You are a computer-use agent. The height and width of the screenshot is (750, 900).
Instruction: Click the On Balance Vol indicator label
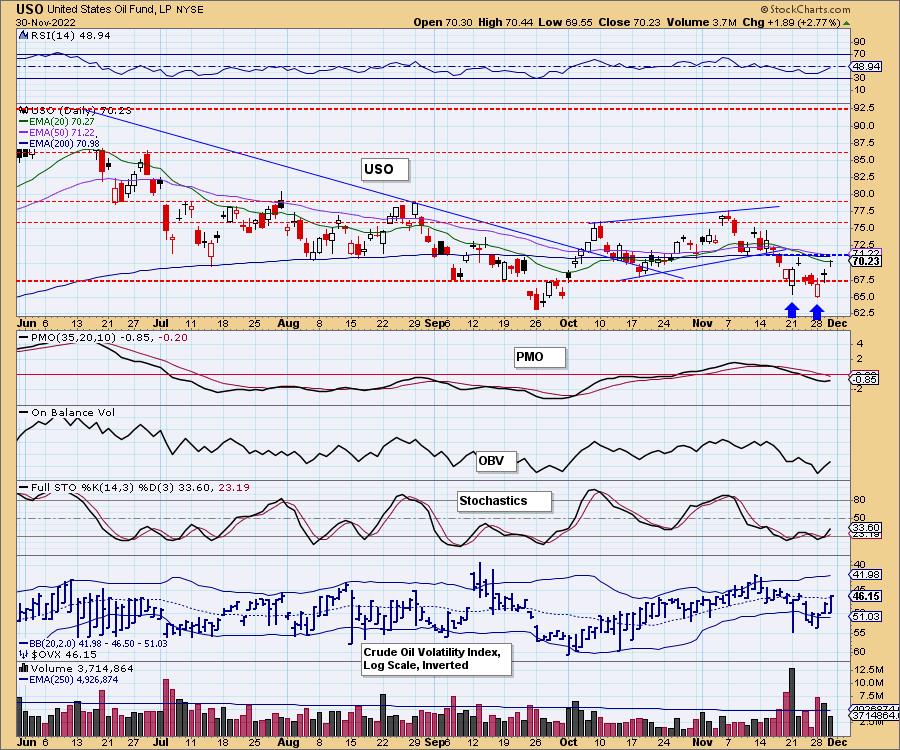coord(67,413)
